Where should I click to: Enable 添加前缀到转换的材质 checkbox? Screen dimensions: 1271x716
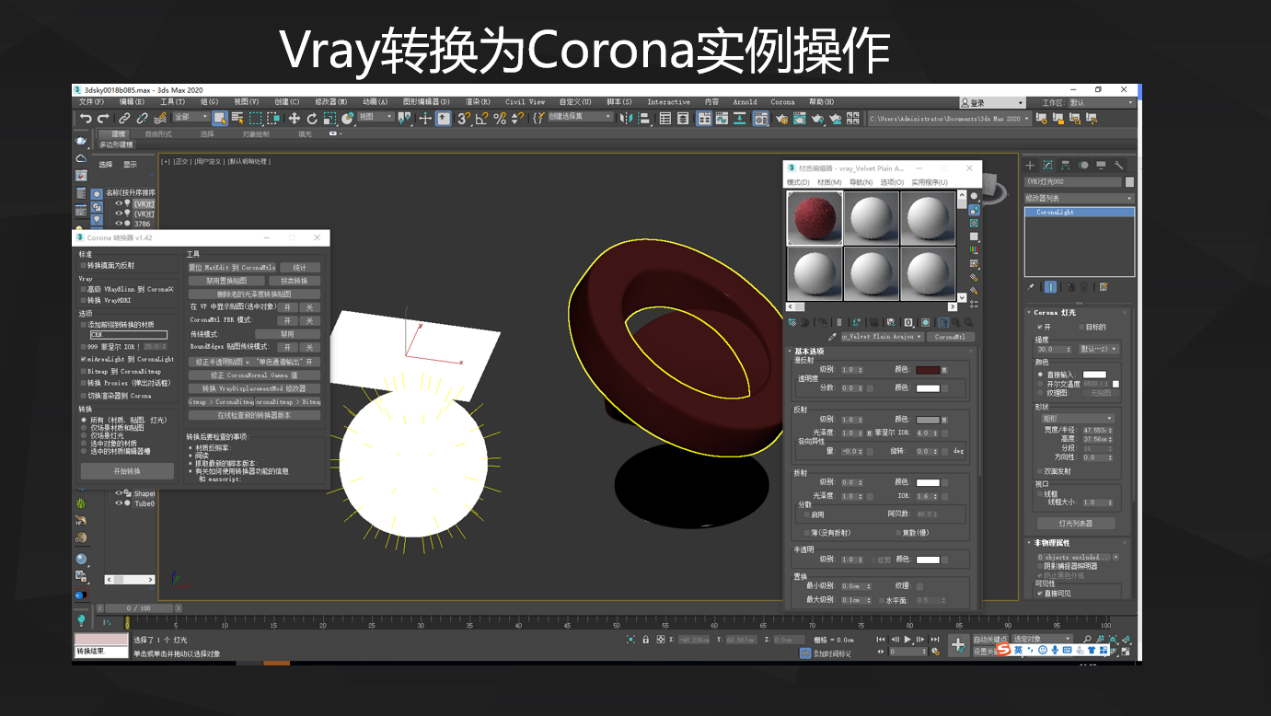(x=83, y=324)
